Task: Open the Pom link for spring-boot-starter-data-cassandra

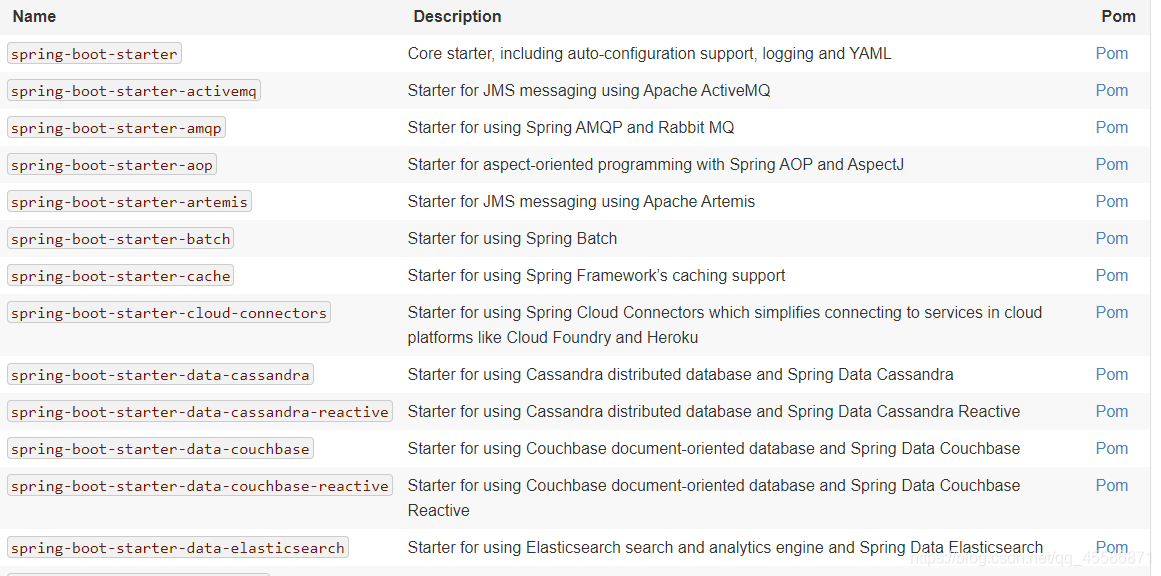Action: (x=1111, y=375)
